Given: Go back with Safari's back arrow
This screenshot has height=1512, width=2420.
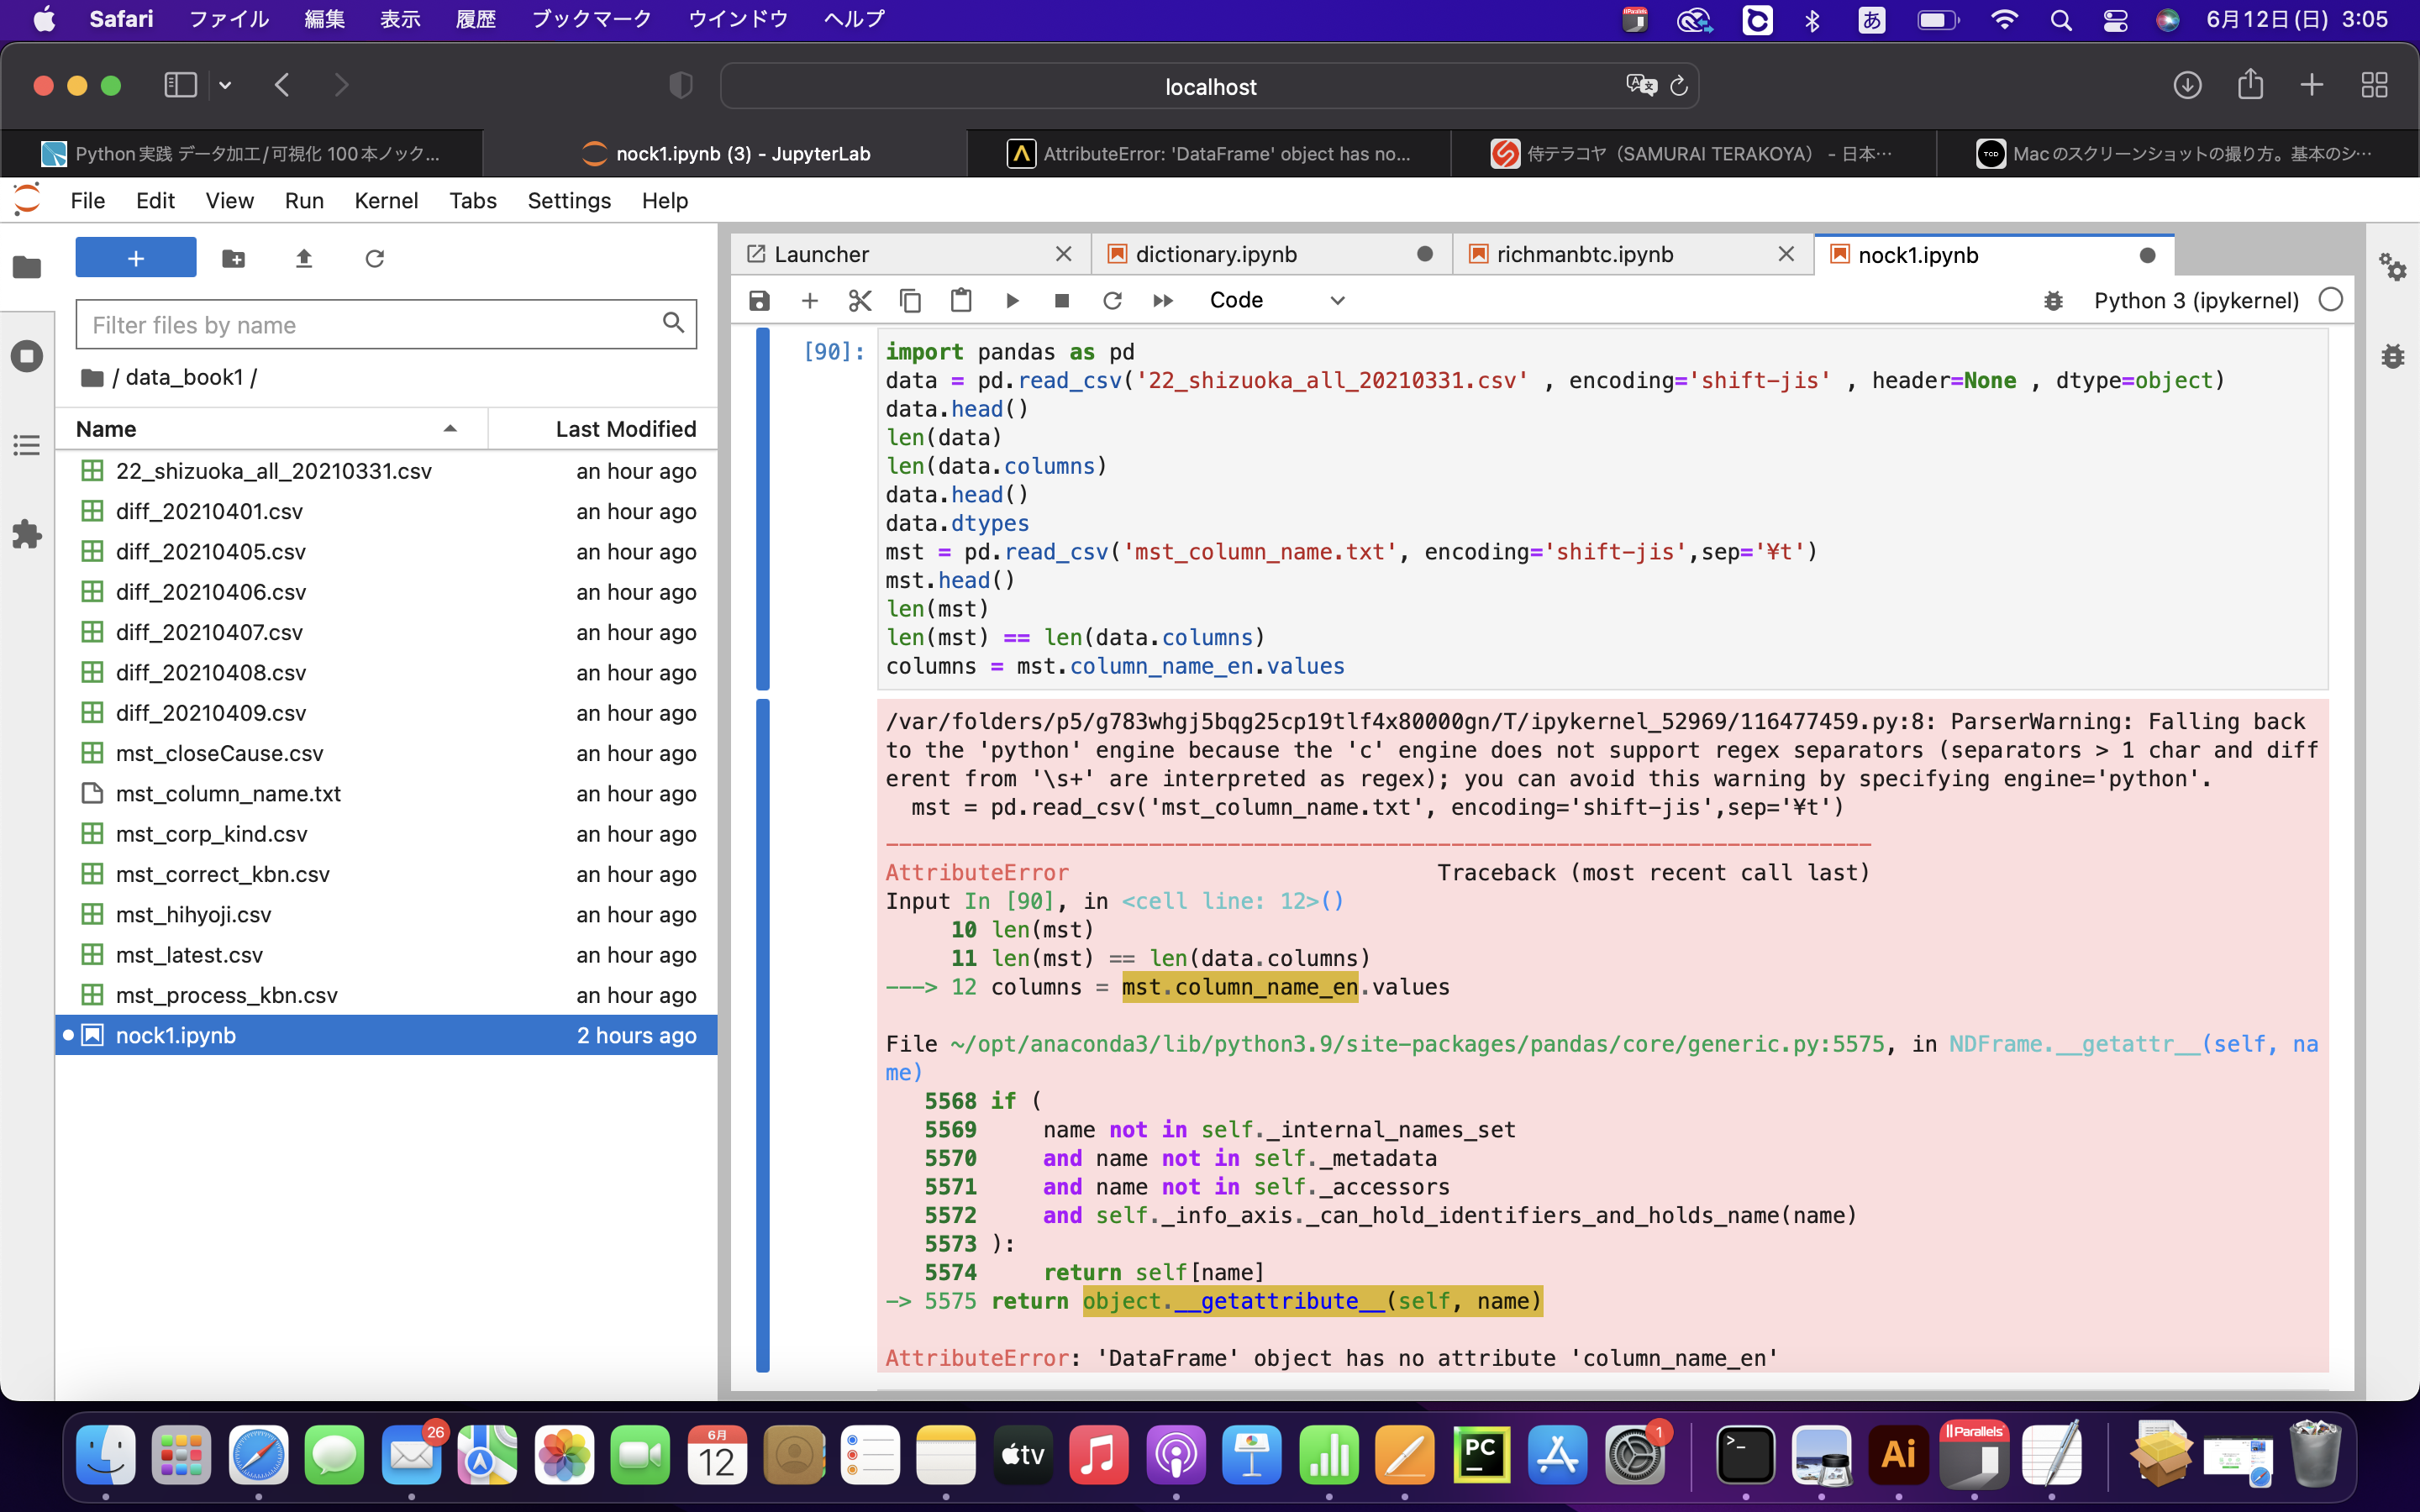Looking at the screenshot, I should (282, 85).
